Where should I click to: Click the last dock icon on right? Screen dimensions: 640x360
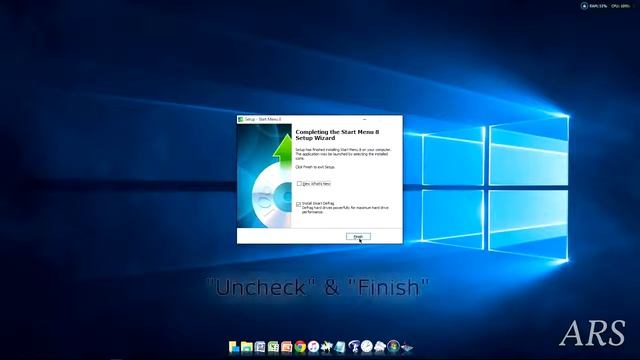(407, 347)
